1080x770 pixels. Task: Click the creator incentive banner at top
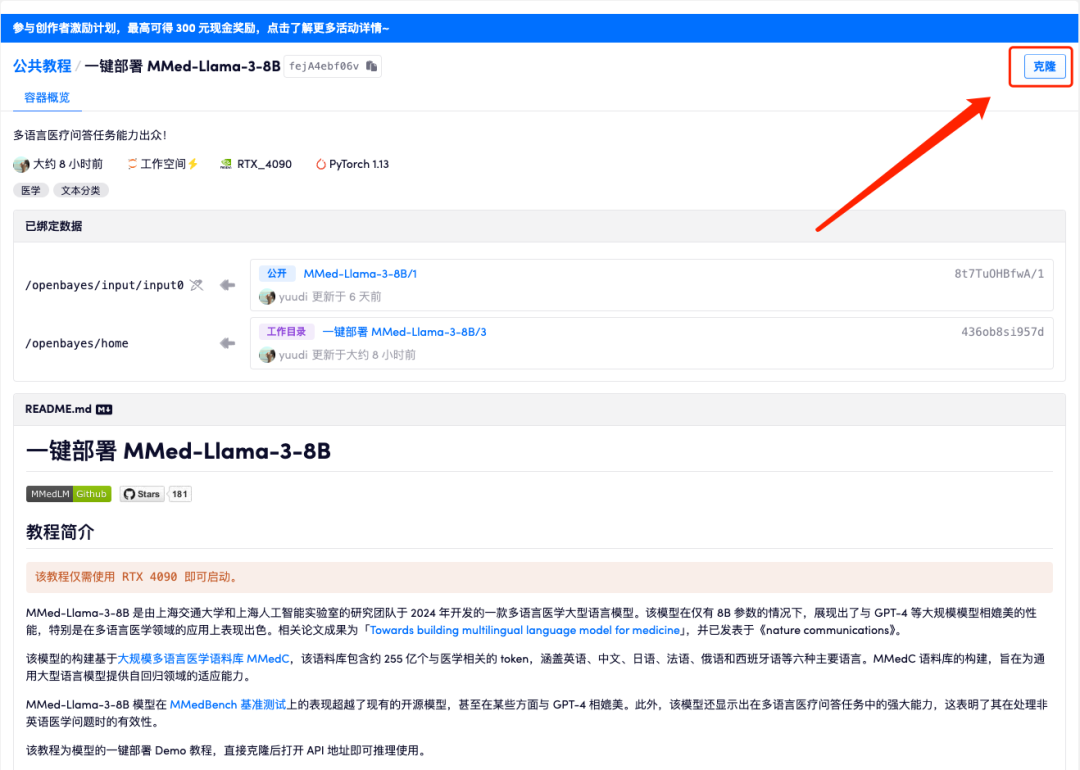(x=201, y=28)
